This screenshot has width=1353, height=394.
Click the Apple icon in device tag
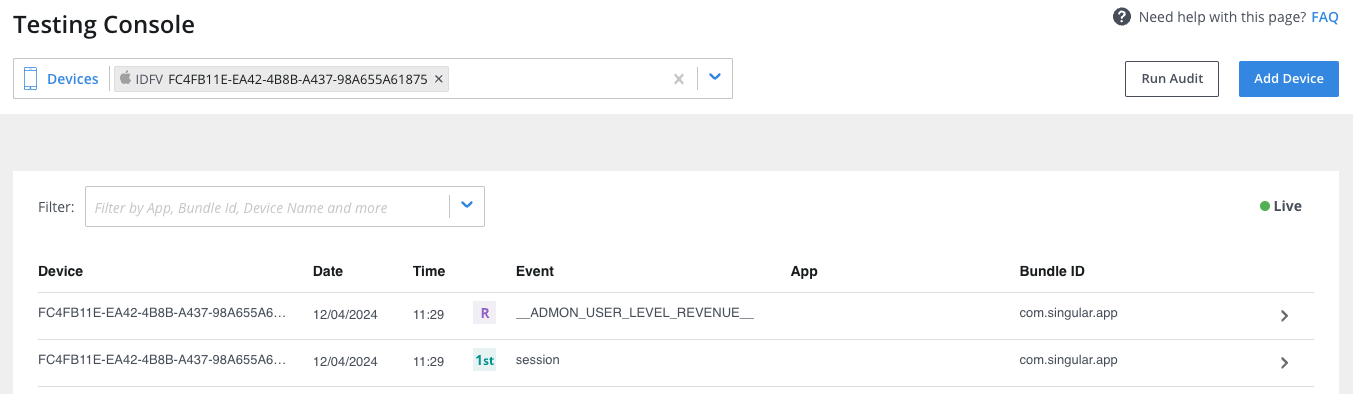pyautogui.click(x=125, y=78)
